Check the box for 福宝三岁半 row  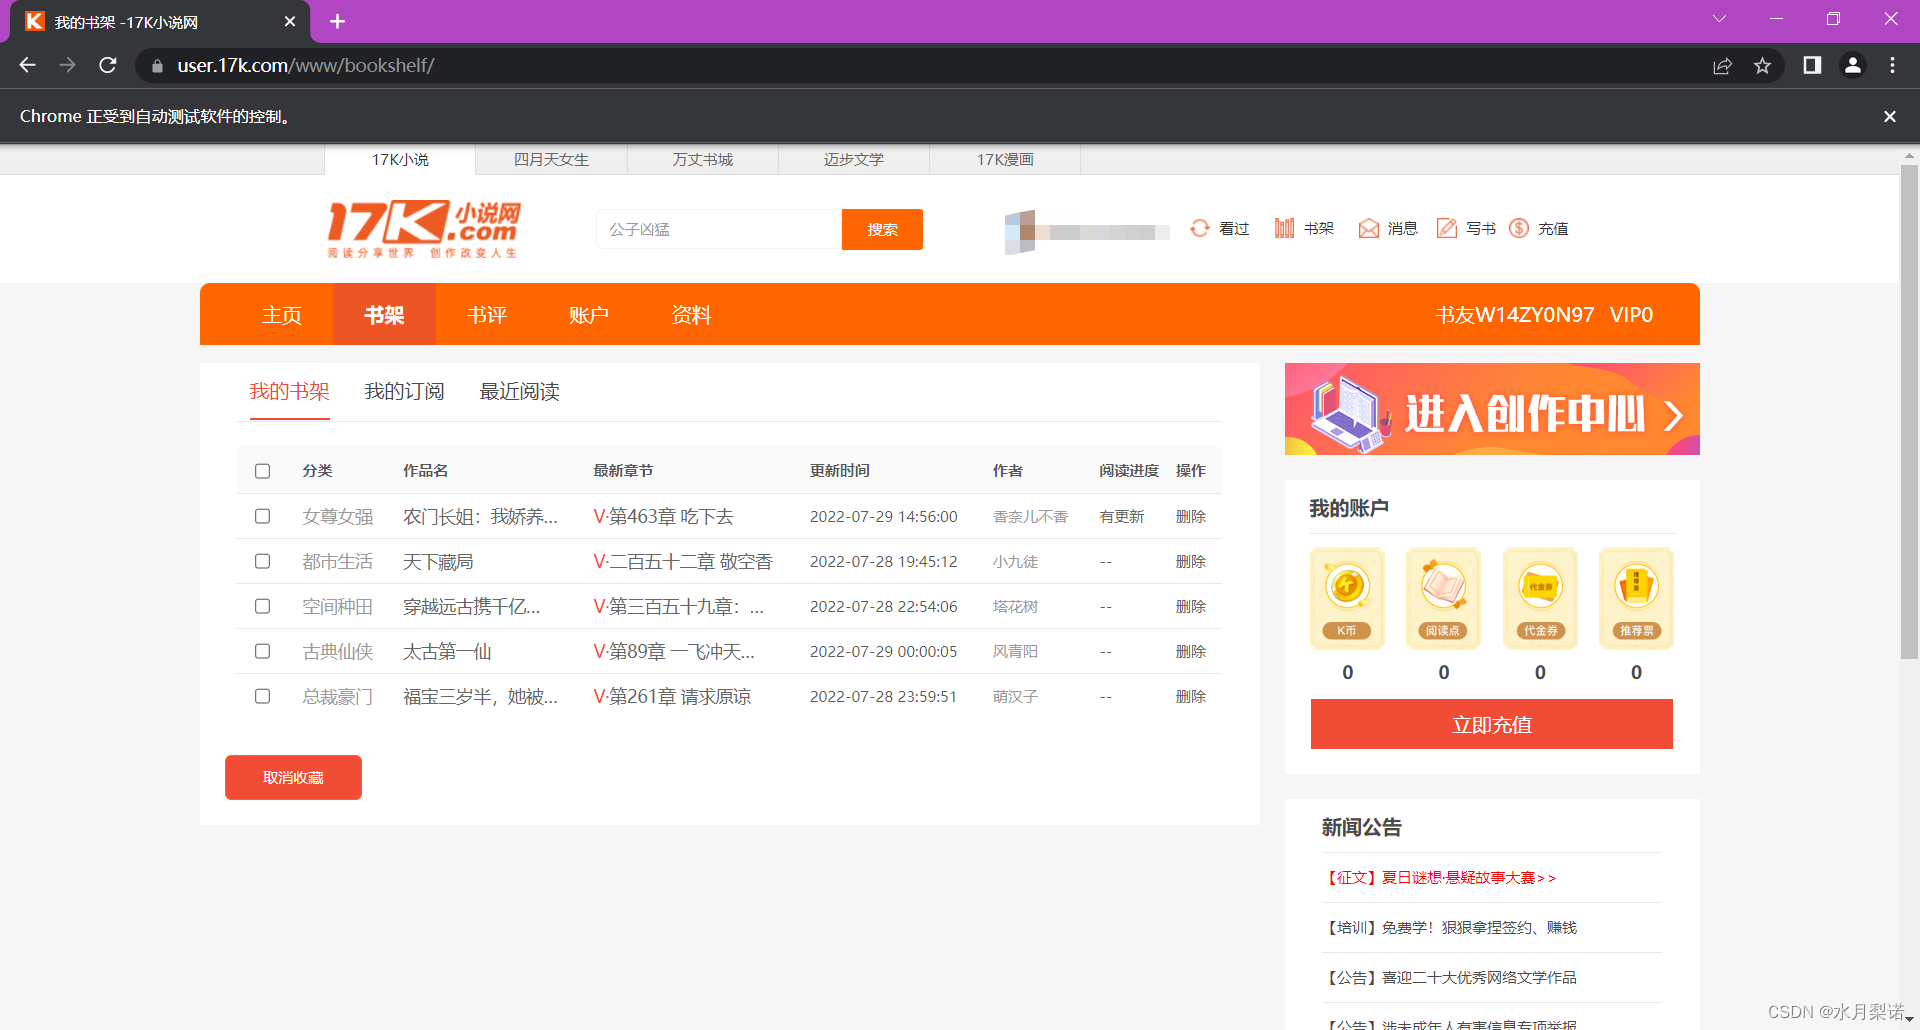click(262, 696)
